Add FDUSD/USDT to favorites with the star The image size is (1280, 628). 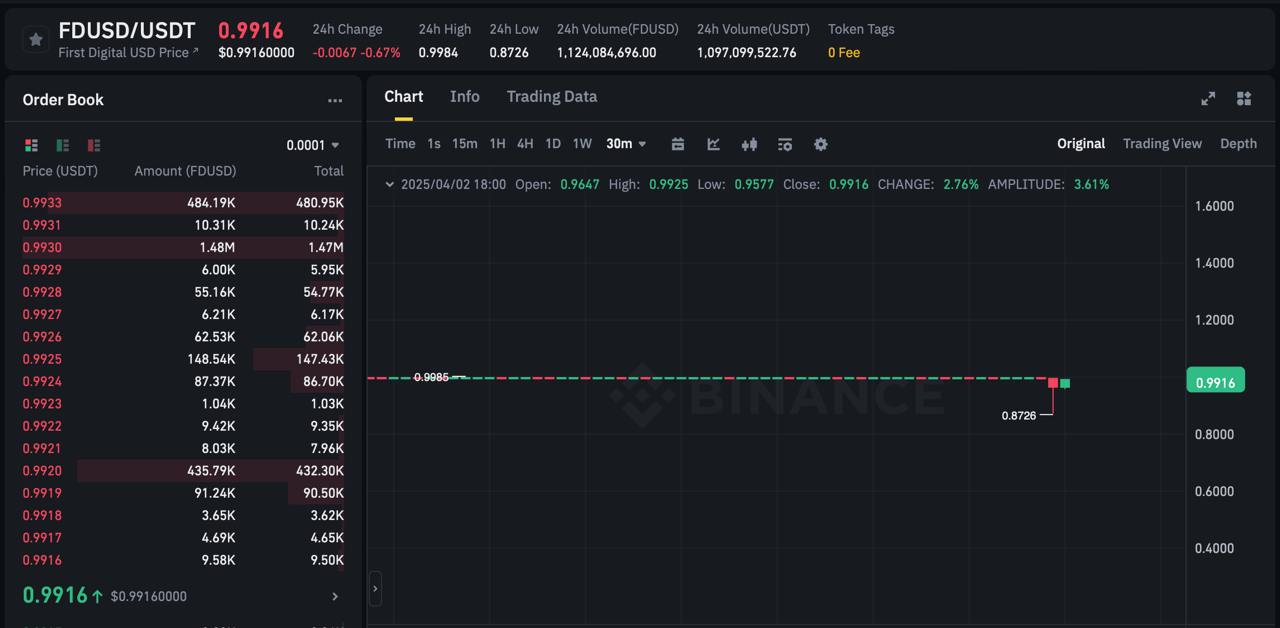coord(36,40)
